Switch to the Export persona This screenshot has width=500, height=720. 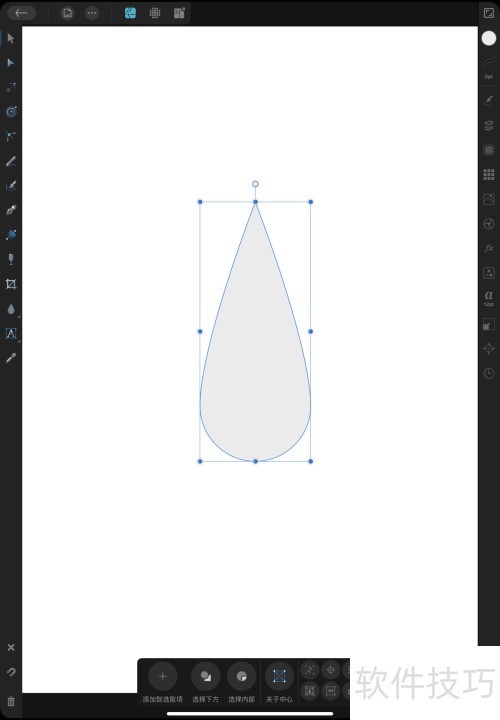pos(180,13)
